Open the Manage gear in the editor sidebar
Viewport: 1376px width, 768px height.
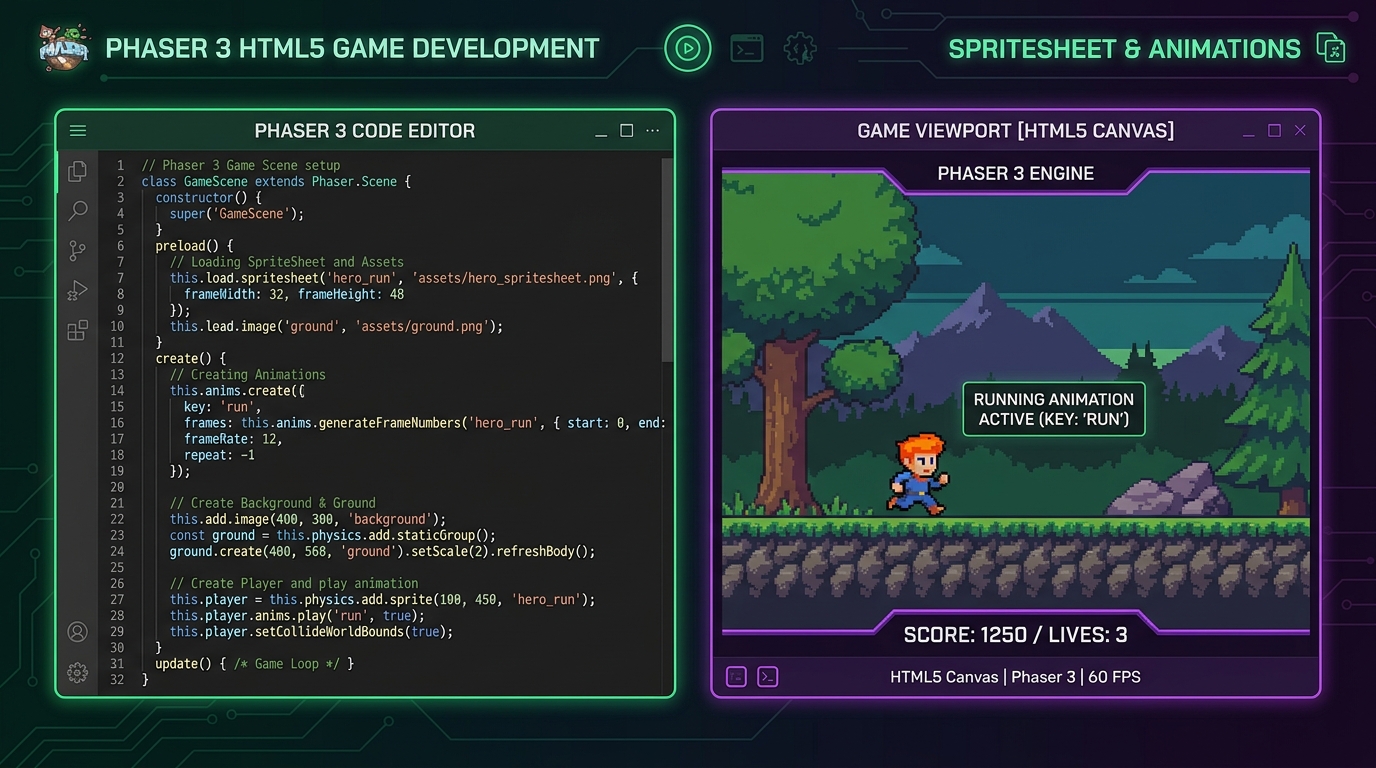[77, 672]
